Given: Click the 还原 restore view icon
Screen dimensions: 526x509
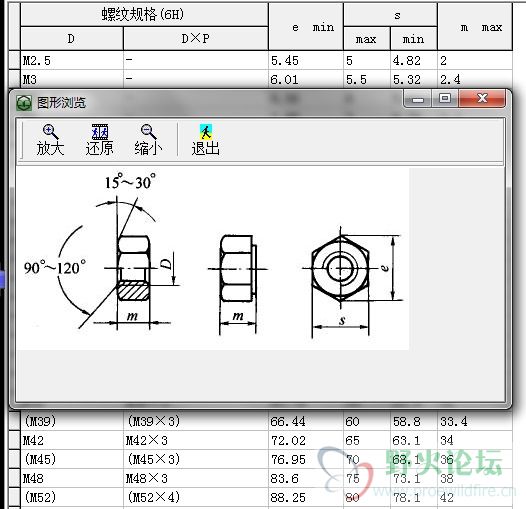Looking at the screenshot, I should (x=100, y=132).
